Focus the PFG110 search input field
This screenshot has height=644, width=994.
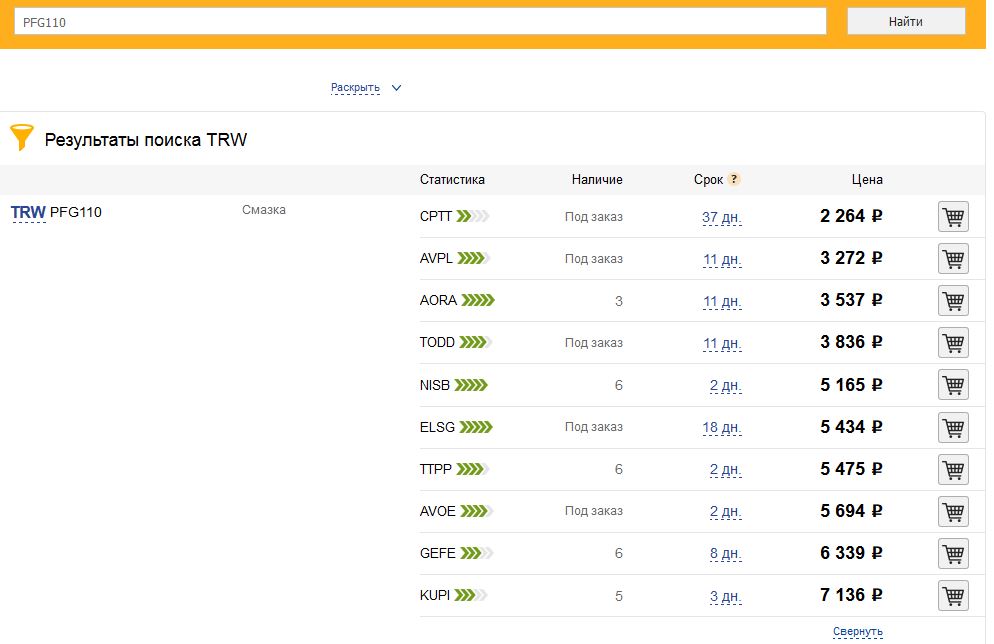(x=420, y=22)
